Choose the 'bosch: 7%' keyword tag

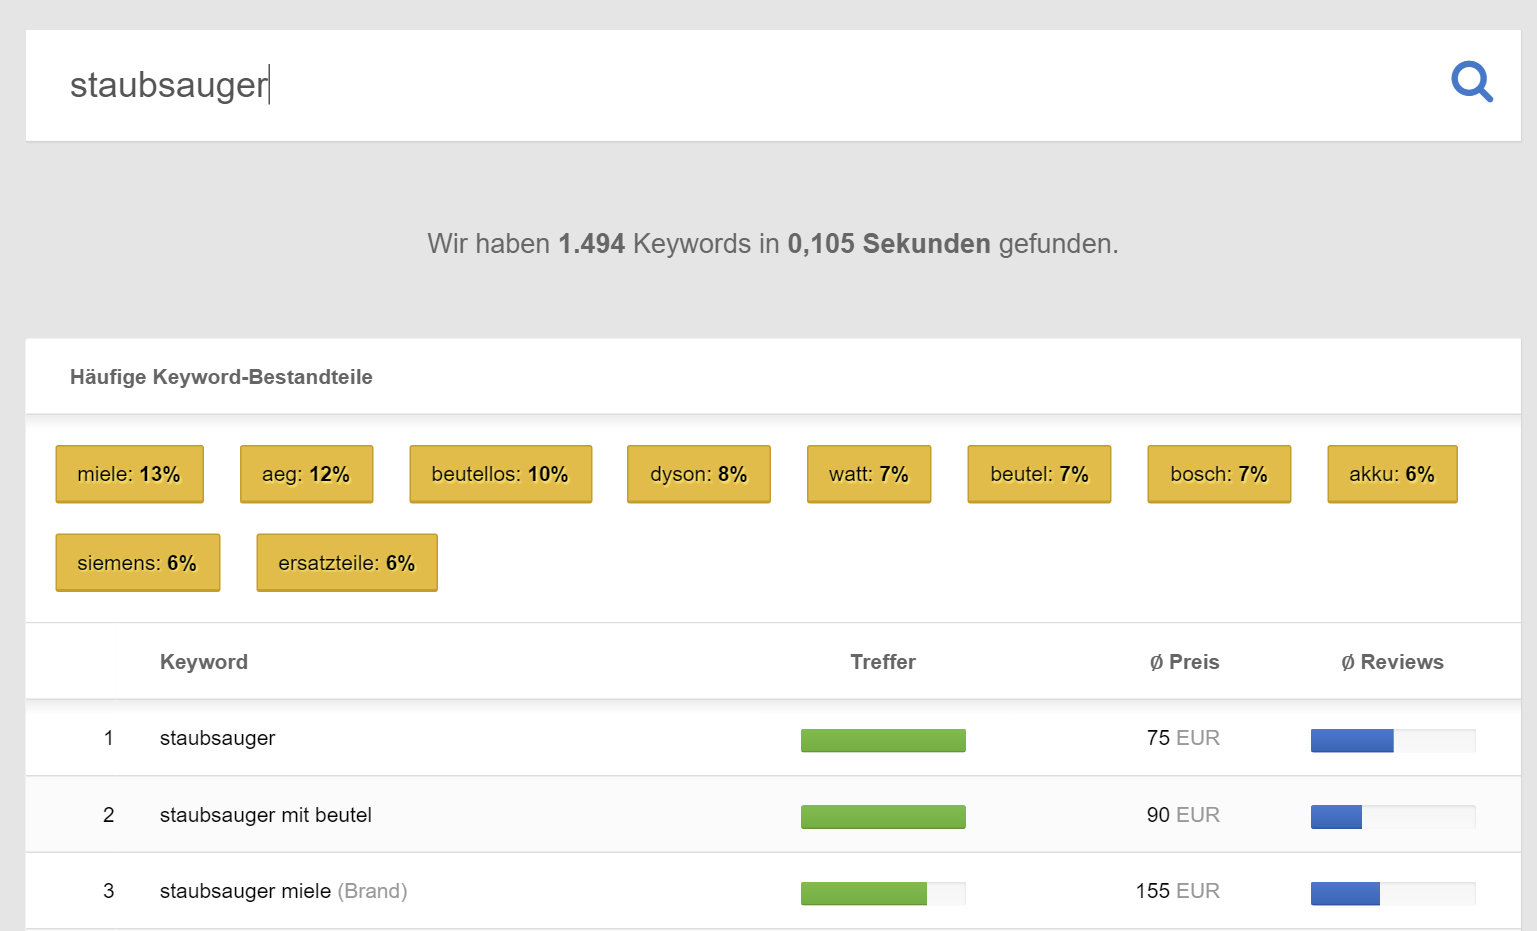point(1218,474)
